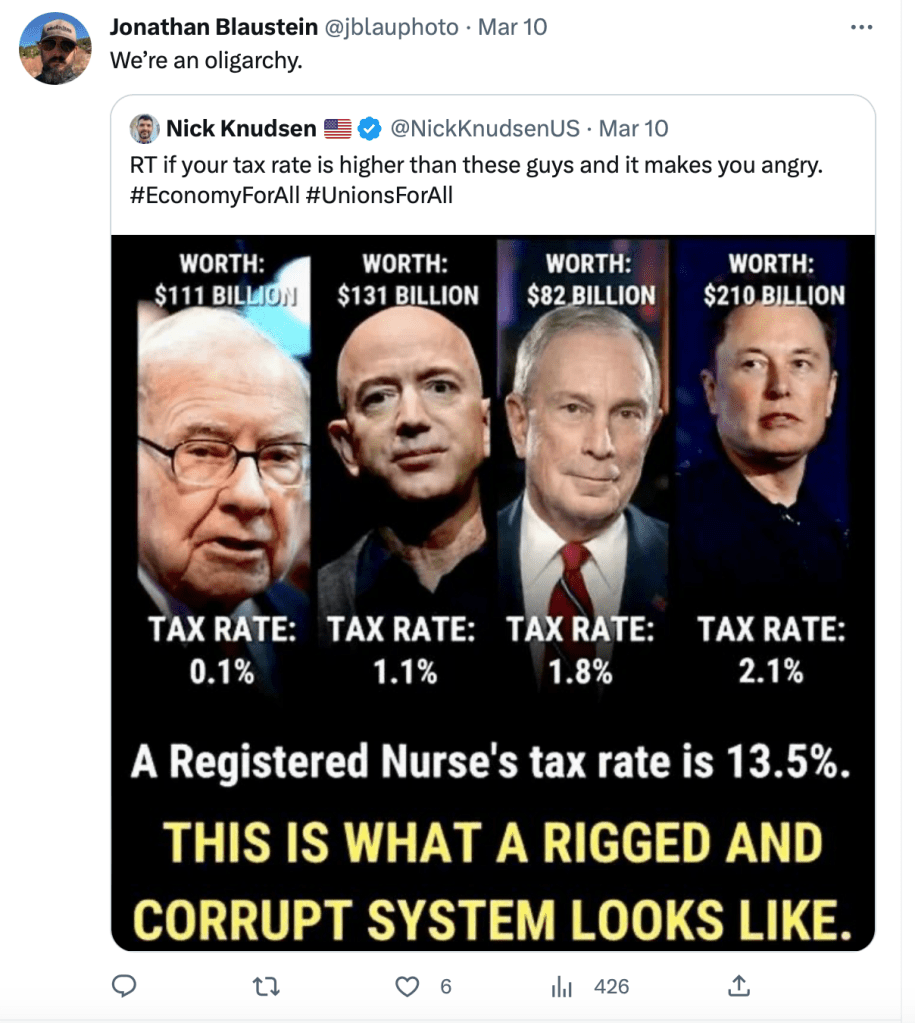Click the Mar 10 timestamp after @jblauphoto
915x1023 pixels.
[512, 27]
